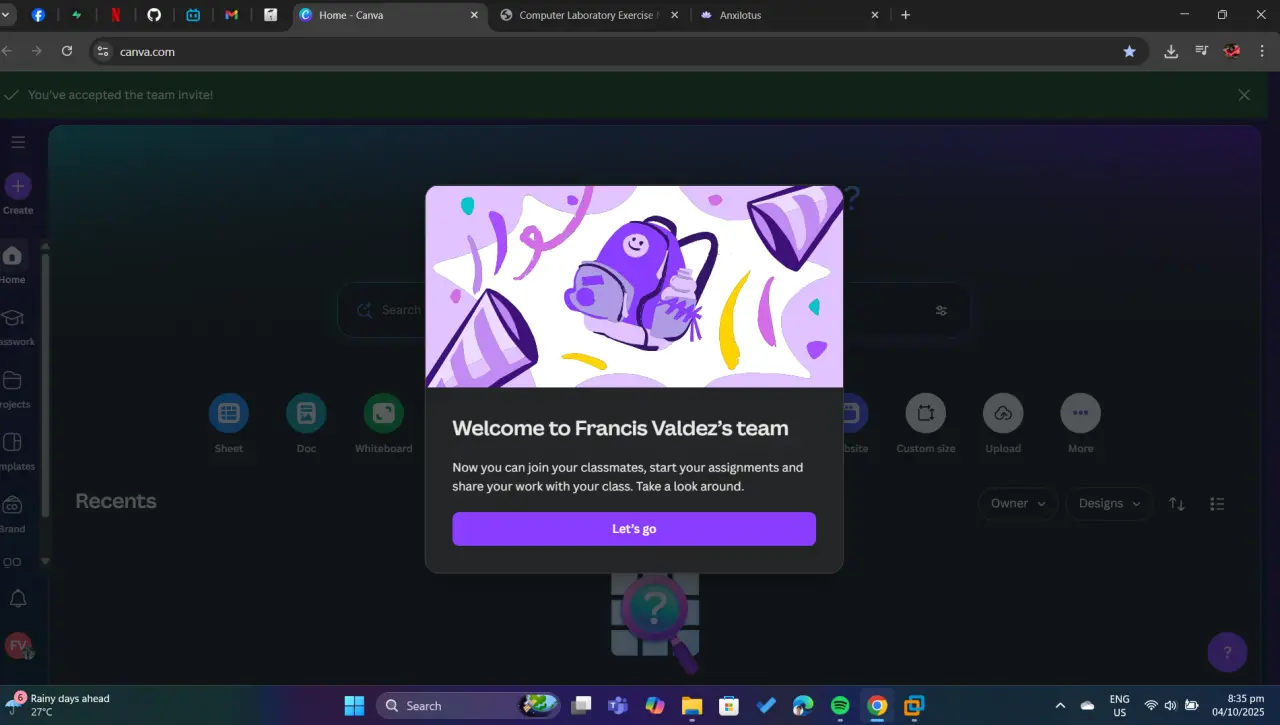Viewport: 1280px width, 725px height.
Task: Open the FV profile avatar
Action: [18, 646]
